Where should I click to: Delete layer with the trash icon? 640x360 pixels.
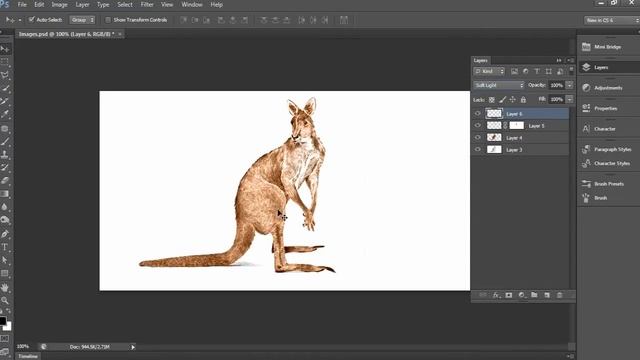(x=560, y=295)
